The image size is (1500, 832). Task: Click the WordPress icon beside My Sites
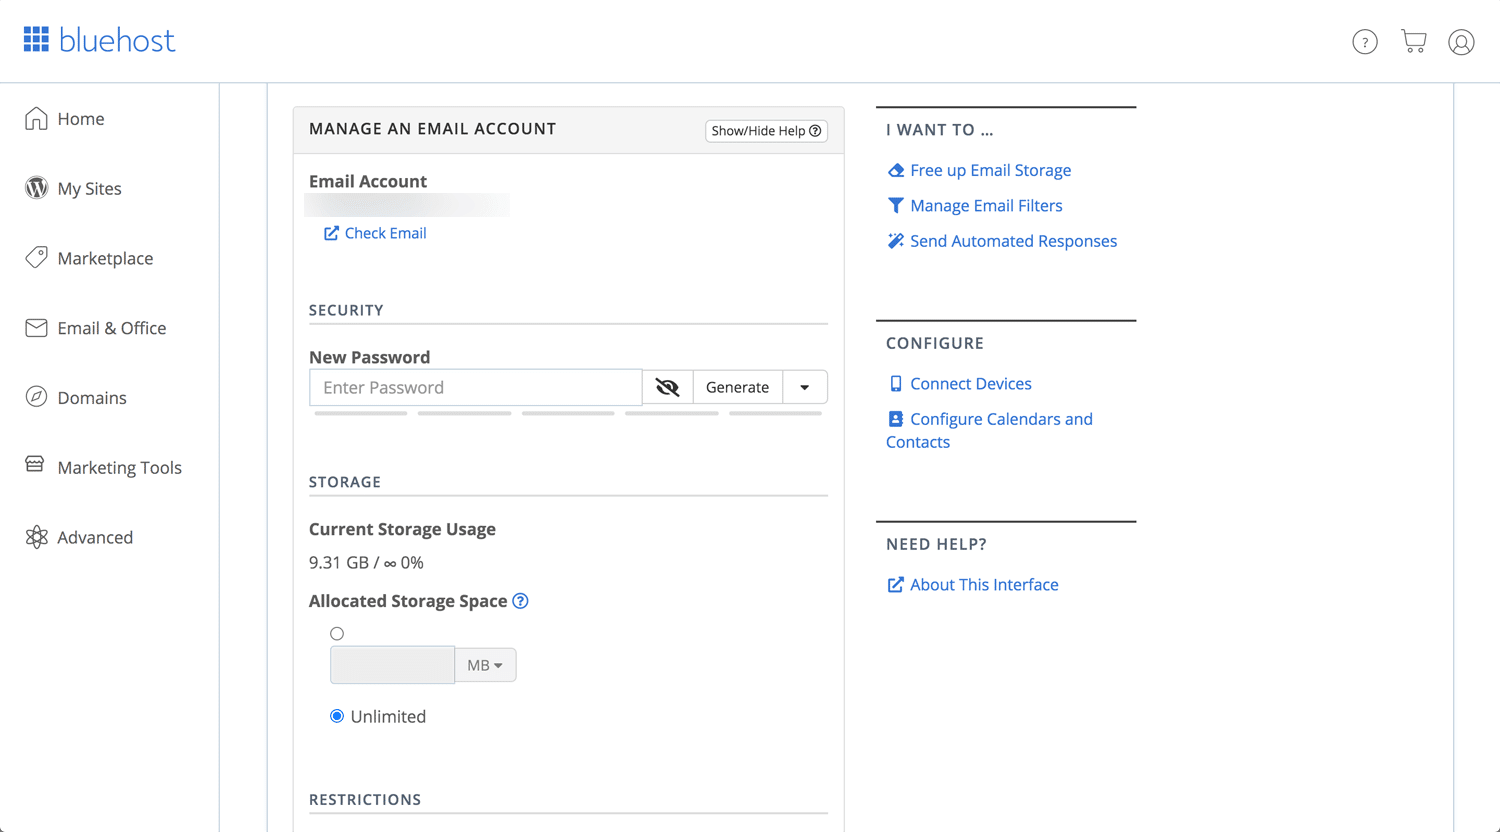pos(36,188)
